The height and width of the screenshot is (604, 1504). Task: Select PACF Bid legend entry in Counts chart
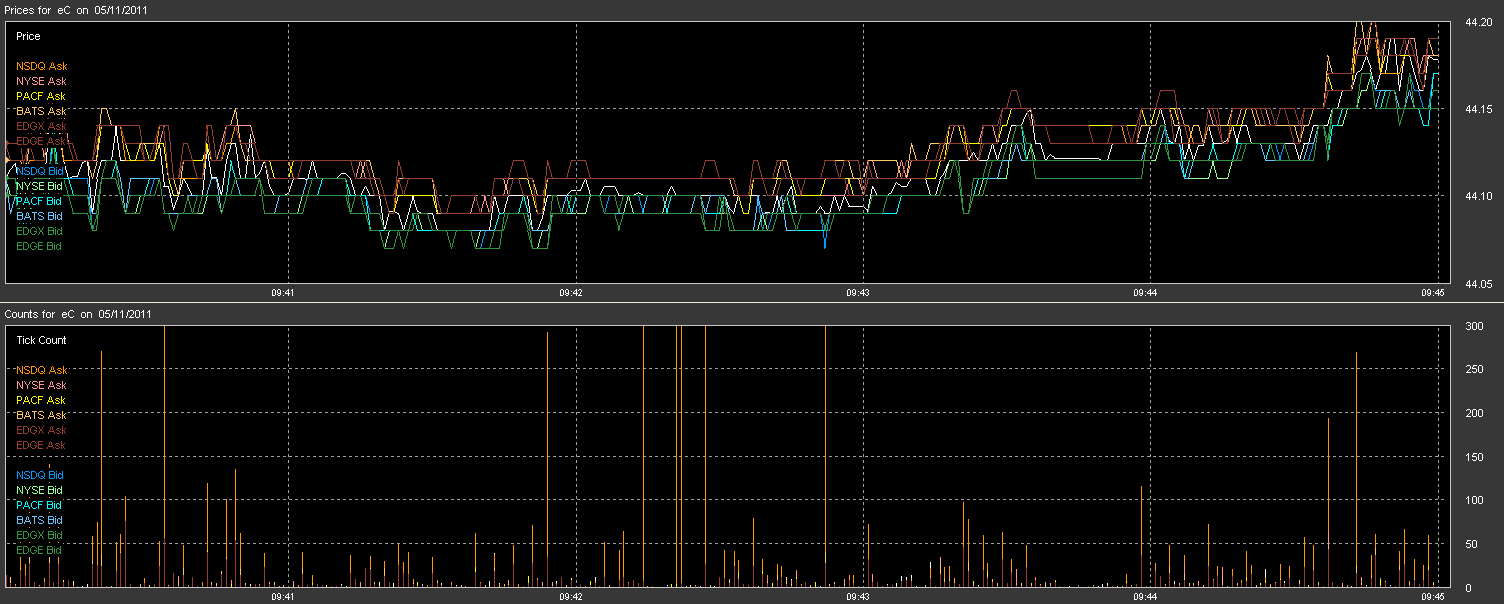(39, 505)
